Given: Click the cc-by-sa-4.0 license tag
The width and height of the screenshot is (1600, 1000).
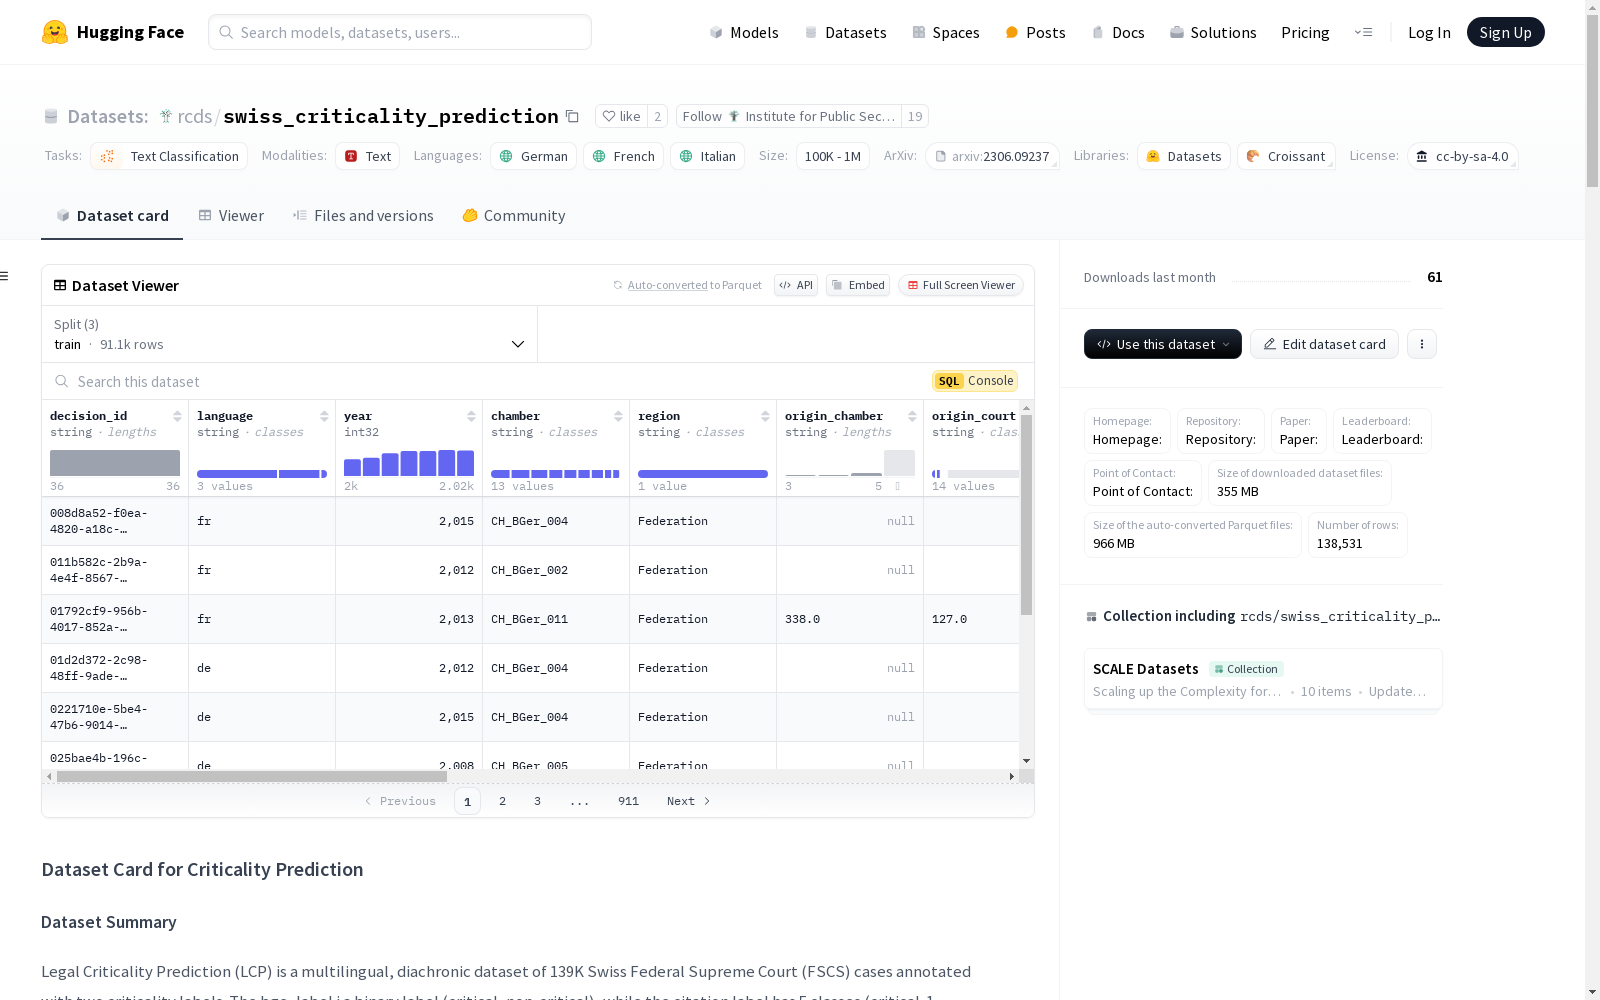Looking at the screenshot, I should [1463, 156].
